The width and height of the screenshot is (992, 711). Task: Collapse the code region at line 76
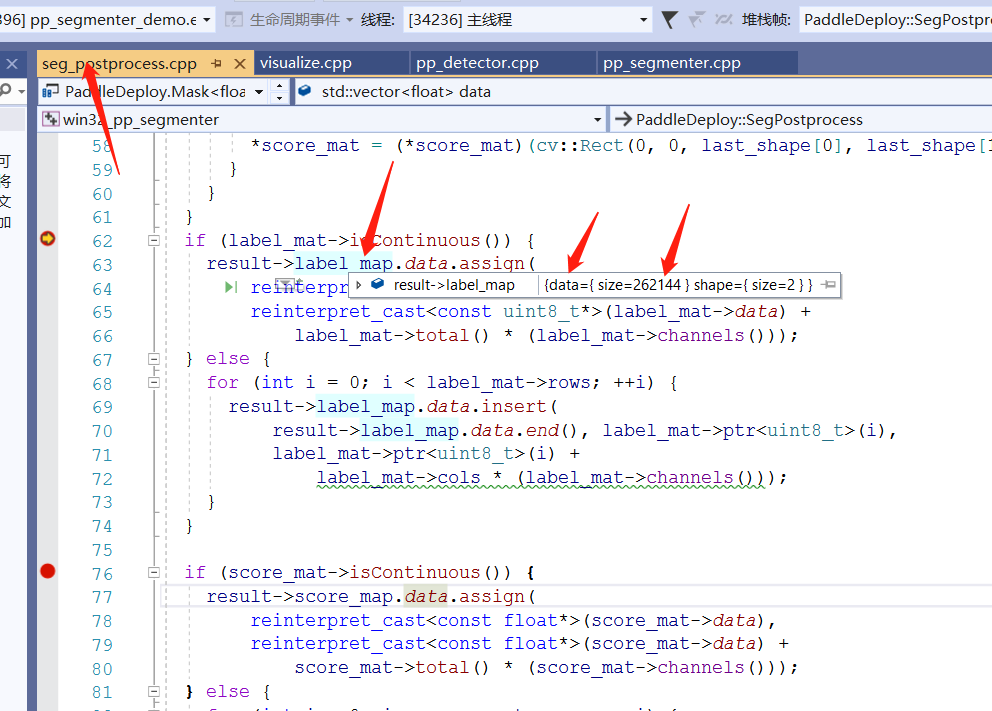pos(154,572)
